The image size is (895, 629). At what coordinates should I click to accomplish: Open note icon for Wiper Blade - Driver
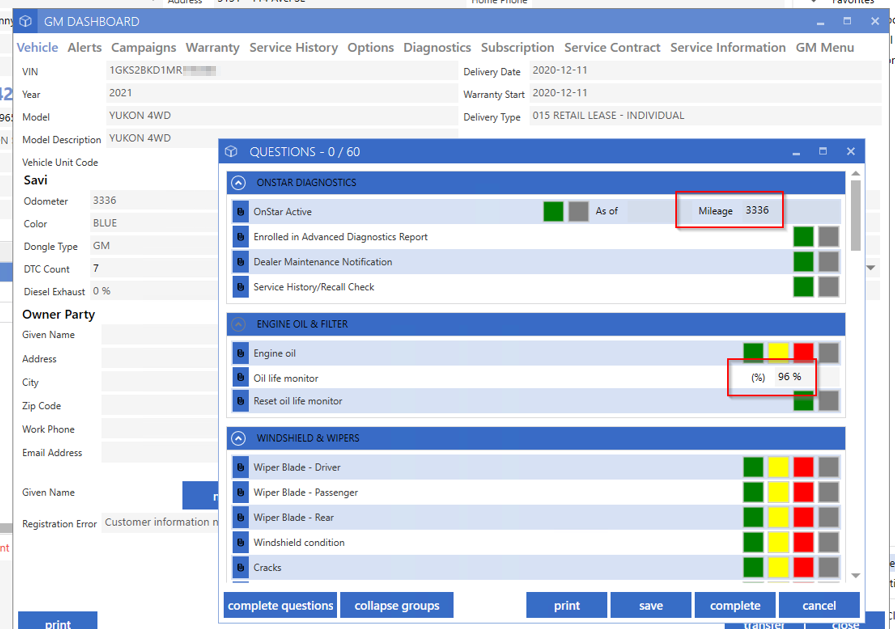[x=240, y=467]
